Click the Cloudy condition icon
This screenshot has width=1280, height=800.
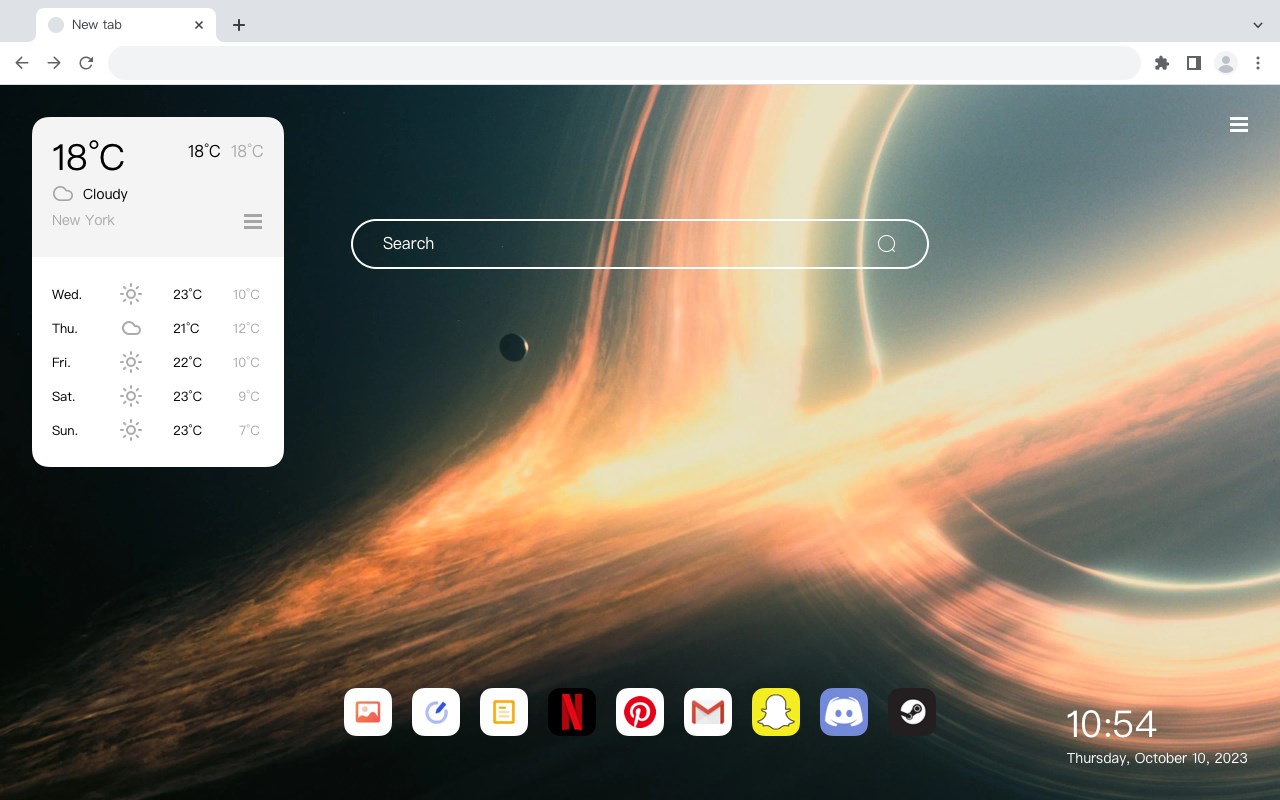click(x=63, y=194)
